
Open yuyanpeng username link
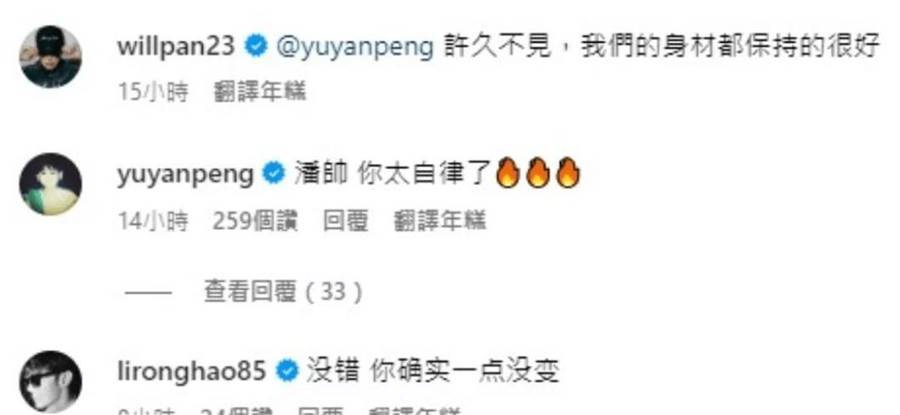pyautogui.click(x=185, y=175)
